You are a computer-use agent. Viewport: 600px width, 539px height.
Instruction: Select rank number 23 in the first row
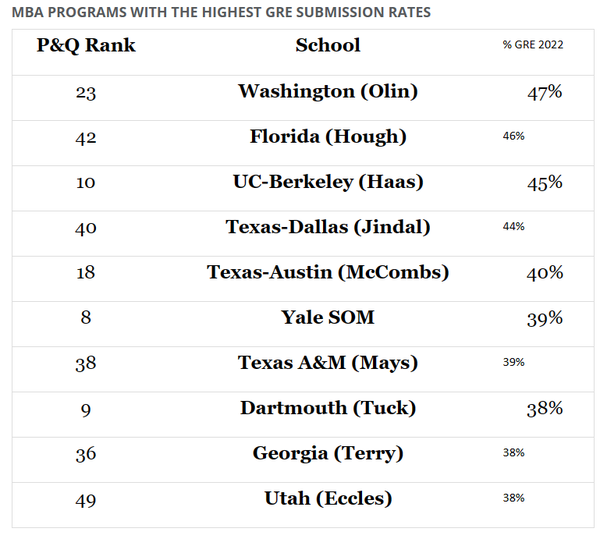pyautogui.click(x=86, y=92)
